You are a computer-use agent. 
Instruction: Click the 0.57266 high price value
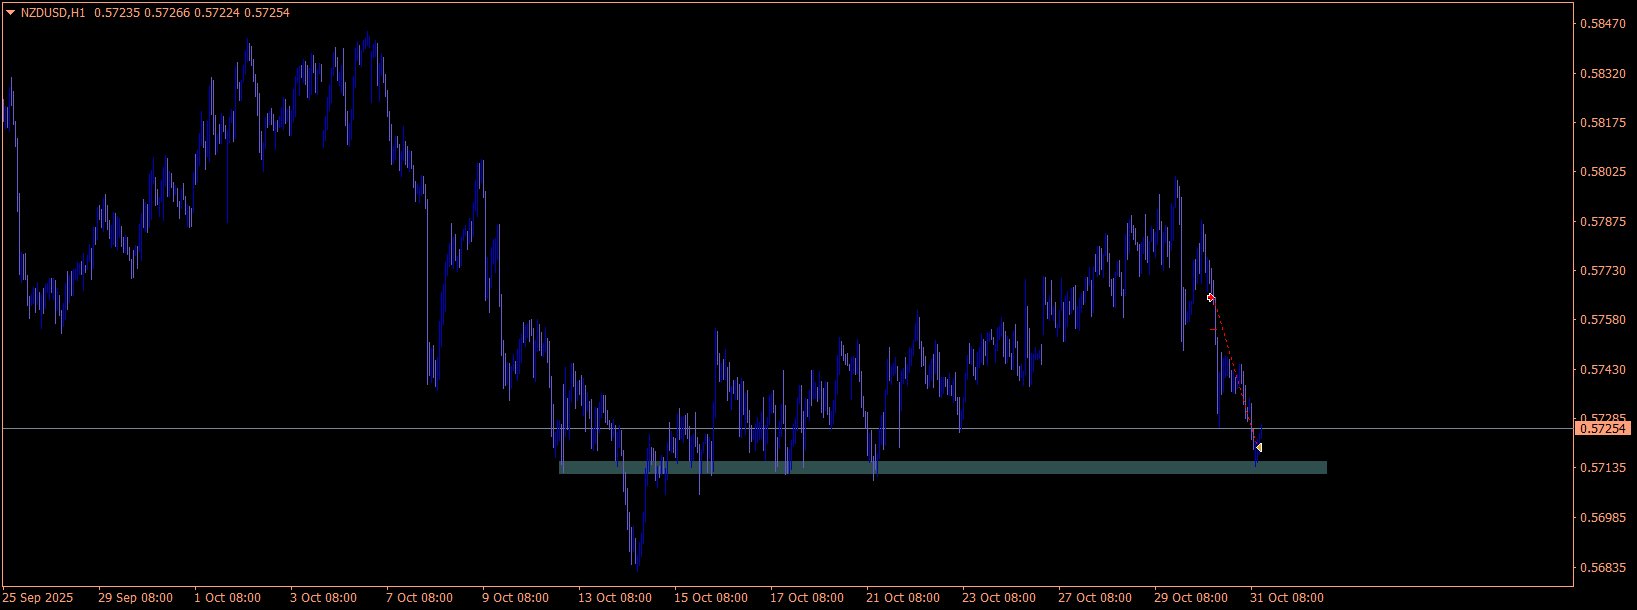pos(167,13)
